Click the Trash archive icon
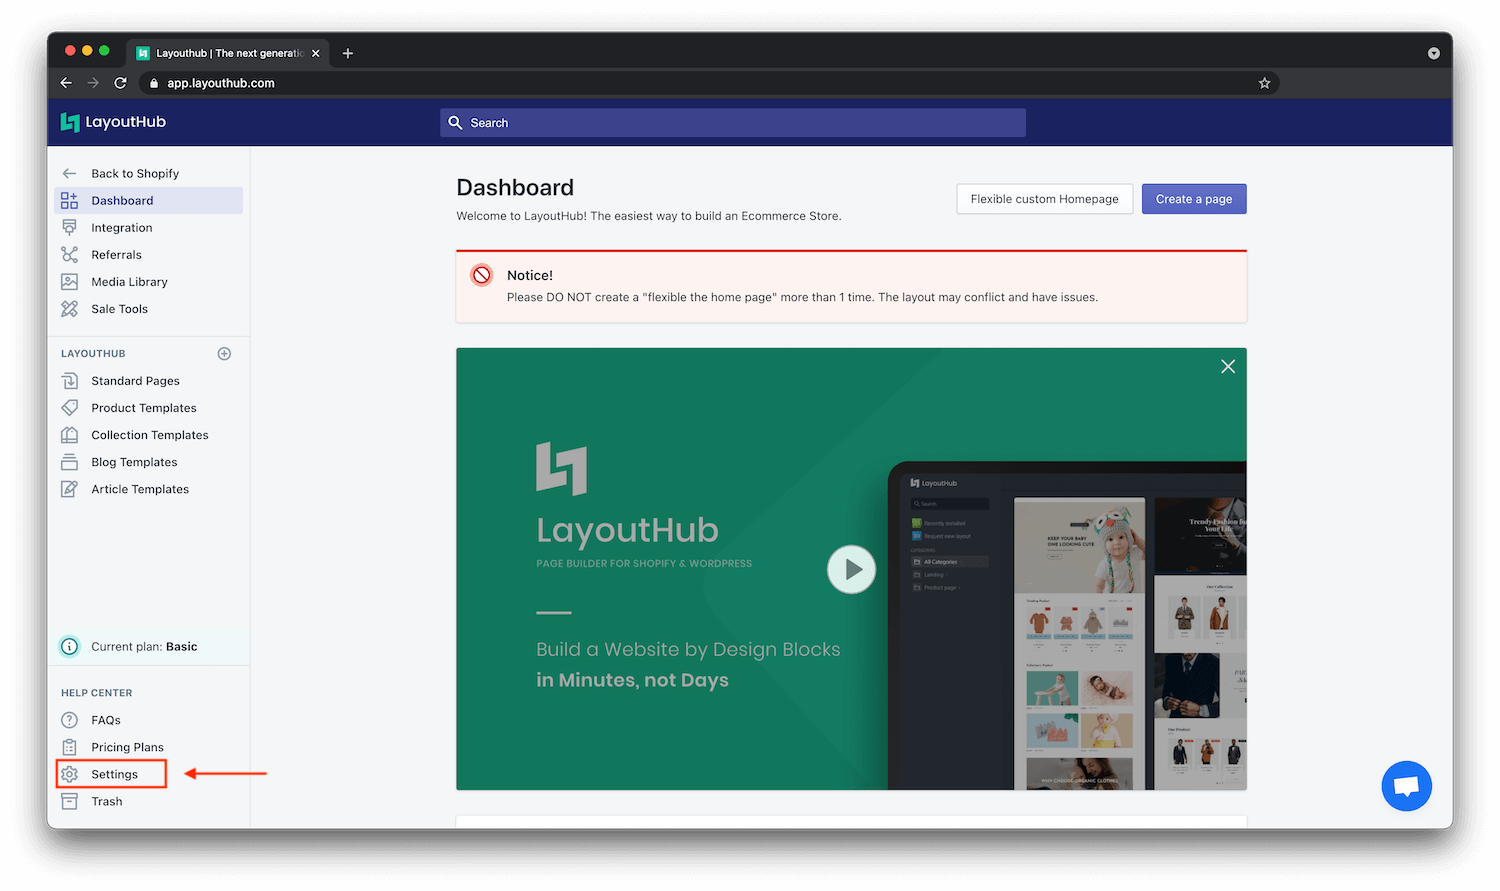 (69, 800)
